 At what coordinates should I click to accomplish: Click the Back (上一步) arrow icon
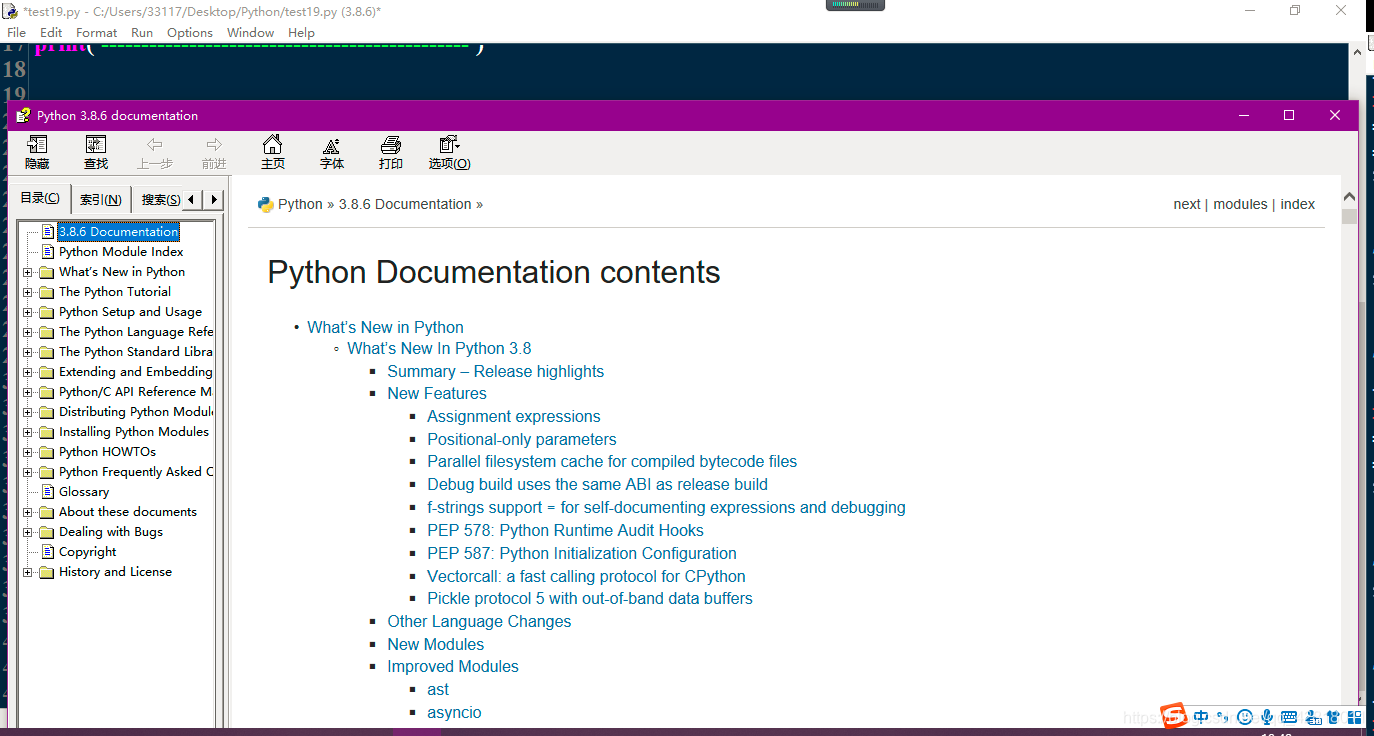155,145
